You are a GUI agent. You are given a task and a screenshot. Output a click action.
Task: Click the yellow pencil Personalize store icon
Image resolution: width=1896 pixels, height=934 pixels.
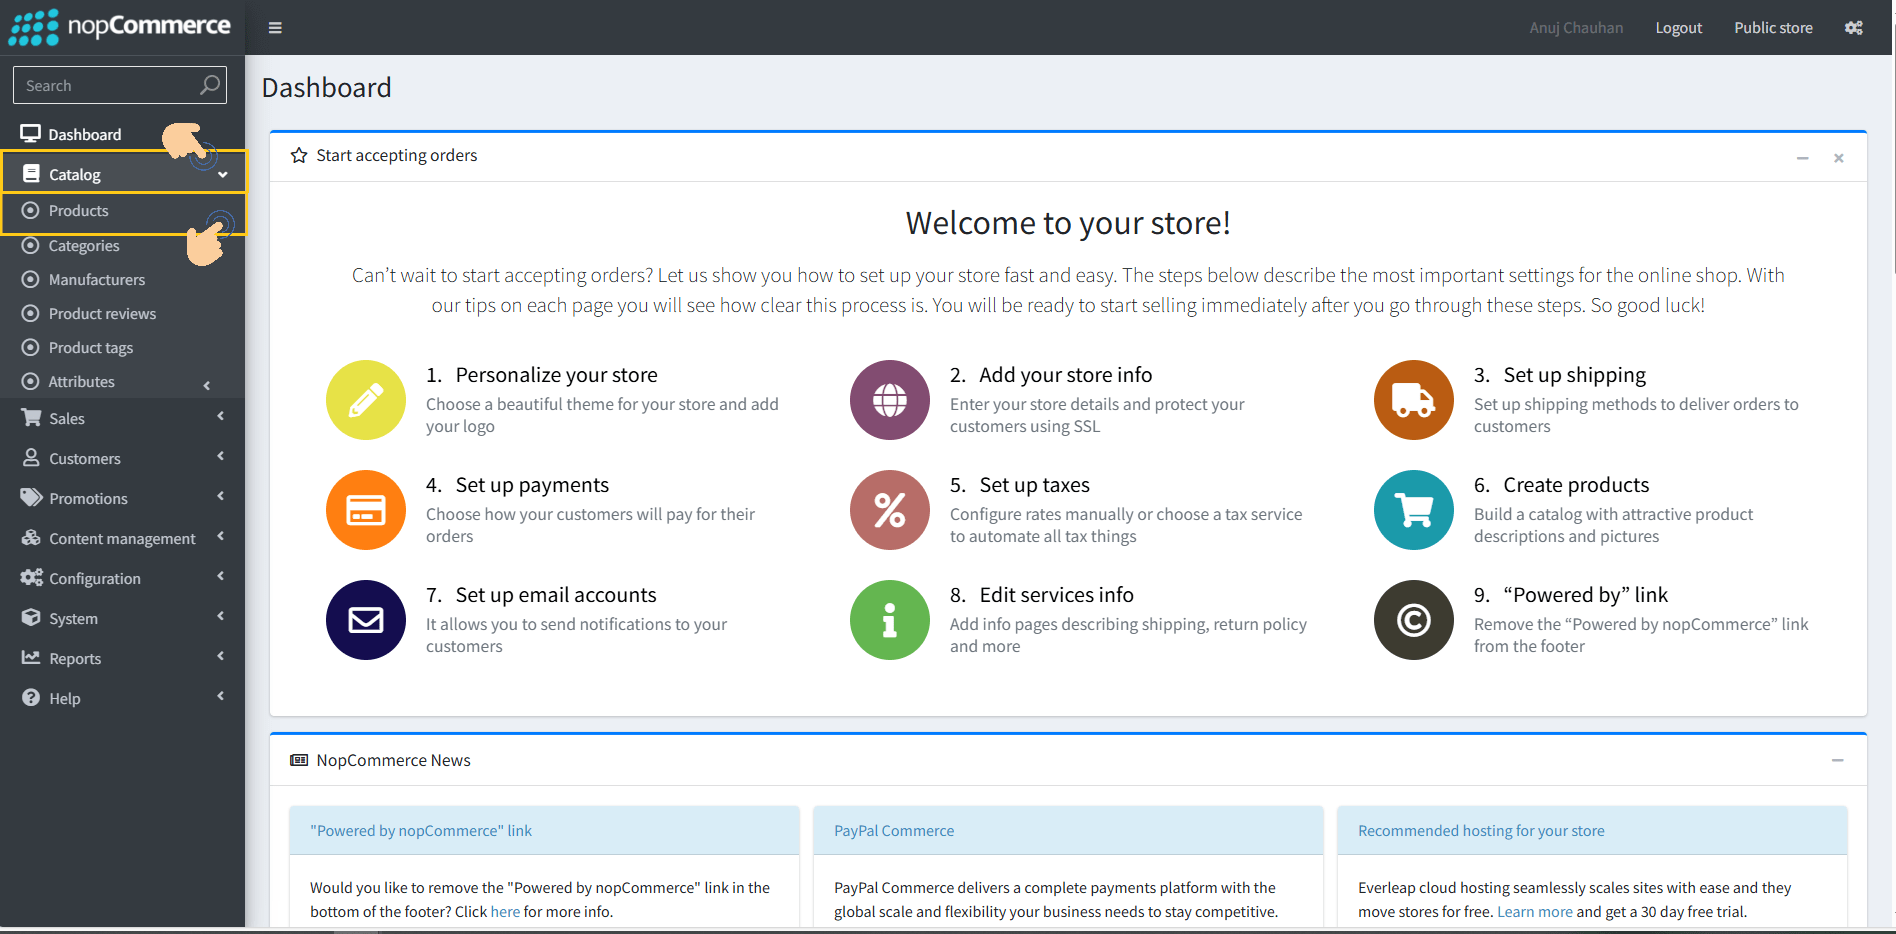(x=366, y=400)
